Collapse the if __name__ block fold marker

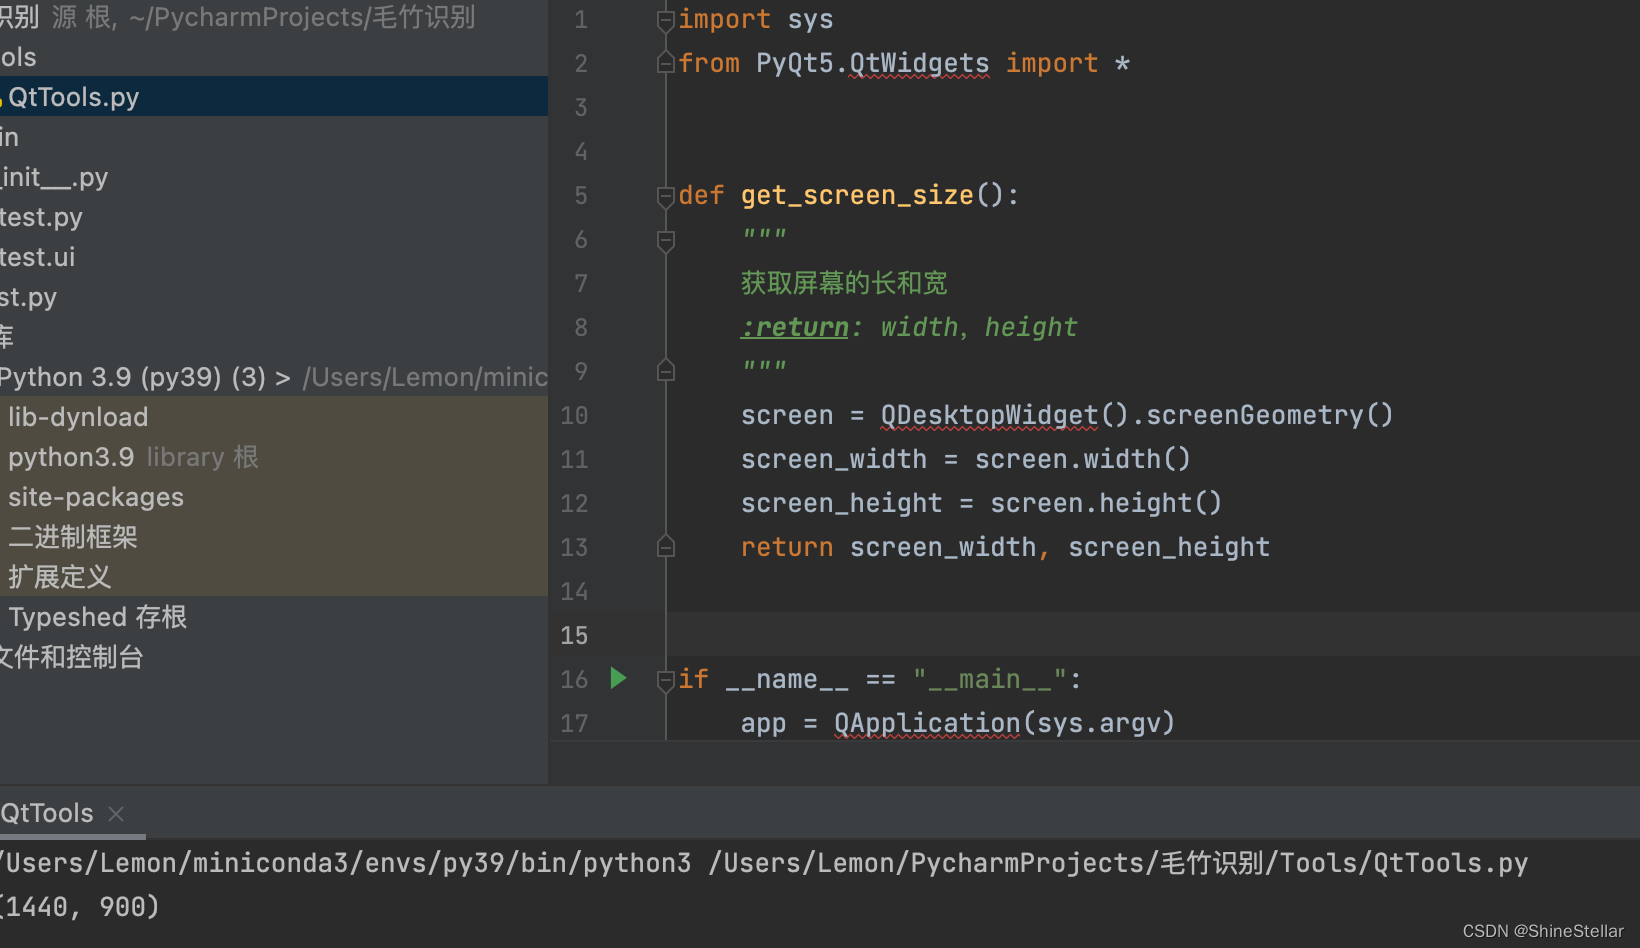666,680
